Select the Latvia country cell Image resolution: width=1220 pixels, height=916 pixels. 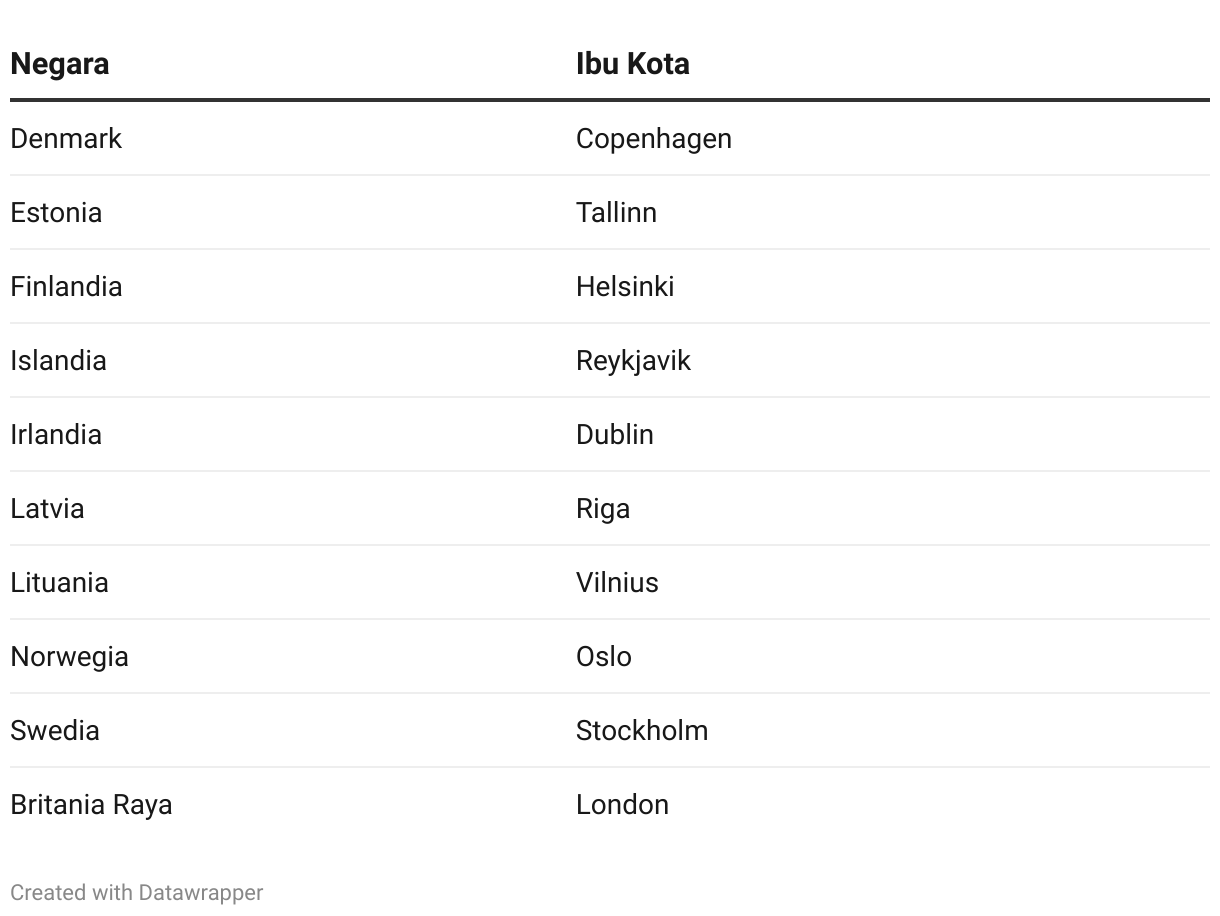(47, 508)
